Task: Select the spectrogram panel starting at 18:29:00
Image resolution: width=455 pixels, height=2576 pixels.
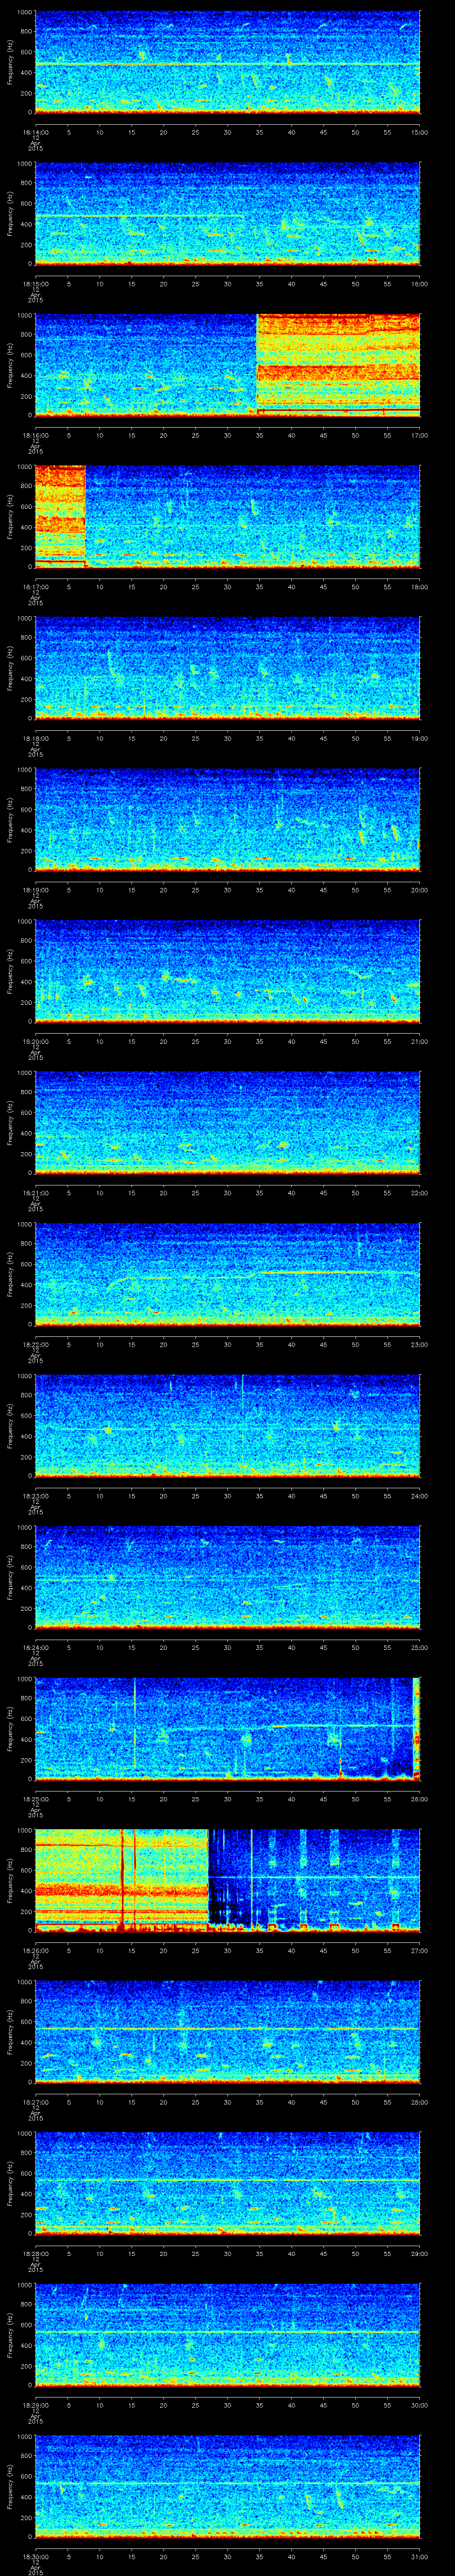Action: pos(227,2335)
